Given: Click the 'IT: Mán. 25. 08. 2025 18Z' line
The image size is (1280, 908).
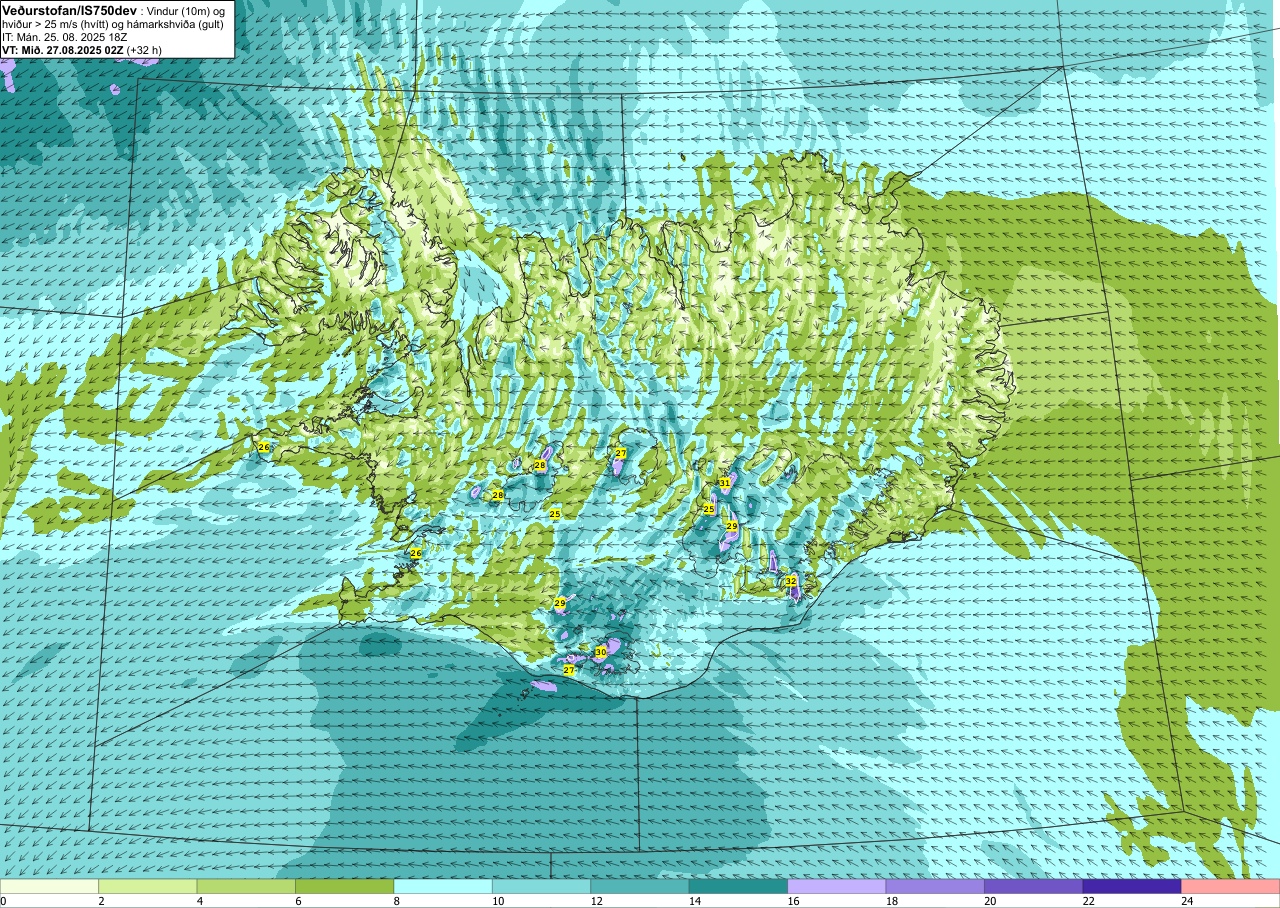Looking at the screenshot, I should coord(62,37).
